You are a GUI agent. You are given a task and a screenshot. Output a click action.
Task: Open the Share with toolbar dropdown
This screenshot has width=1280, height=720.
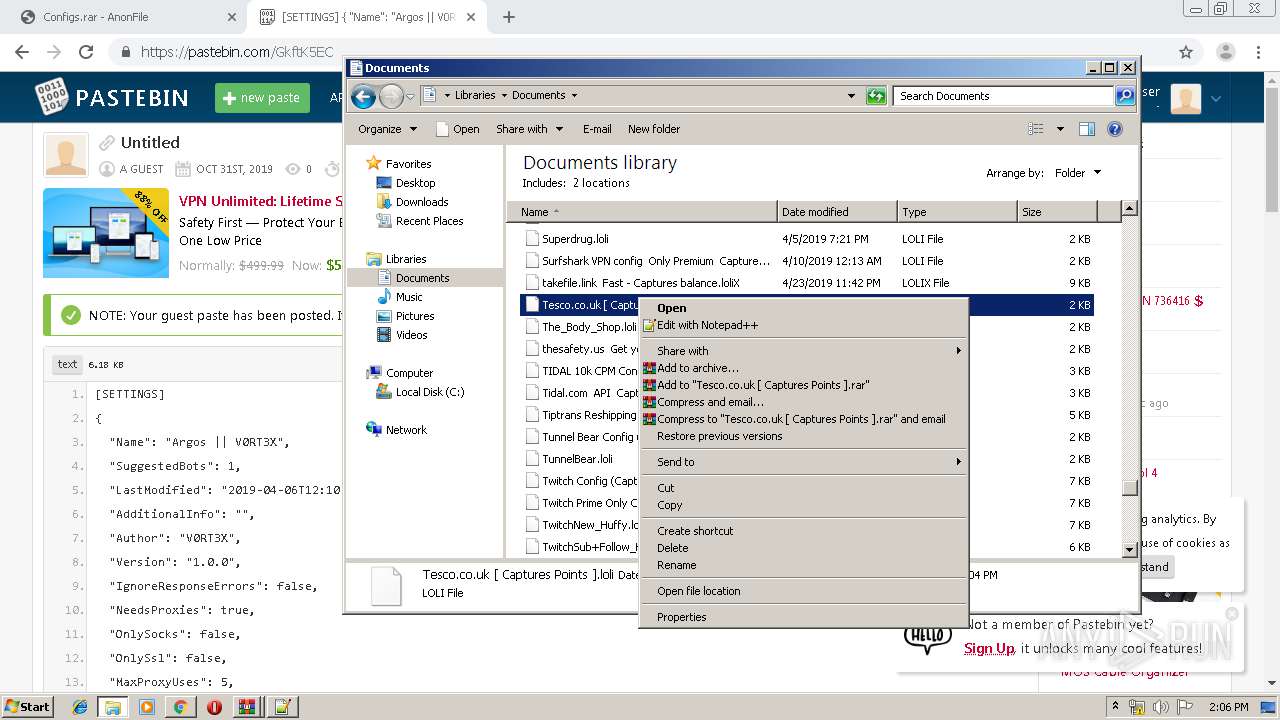[530, 129]
